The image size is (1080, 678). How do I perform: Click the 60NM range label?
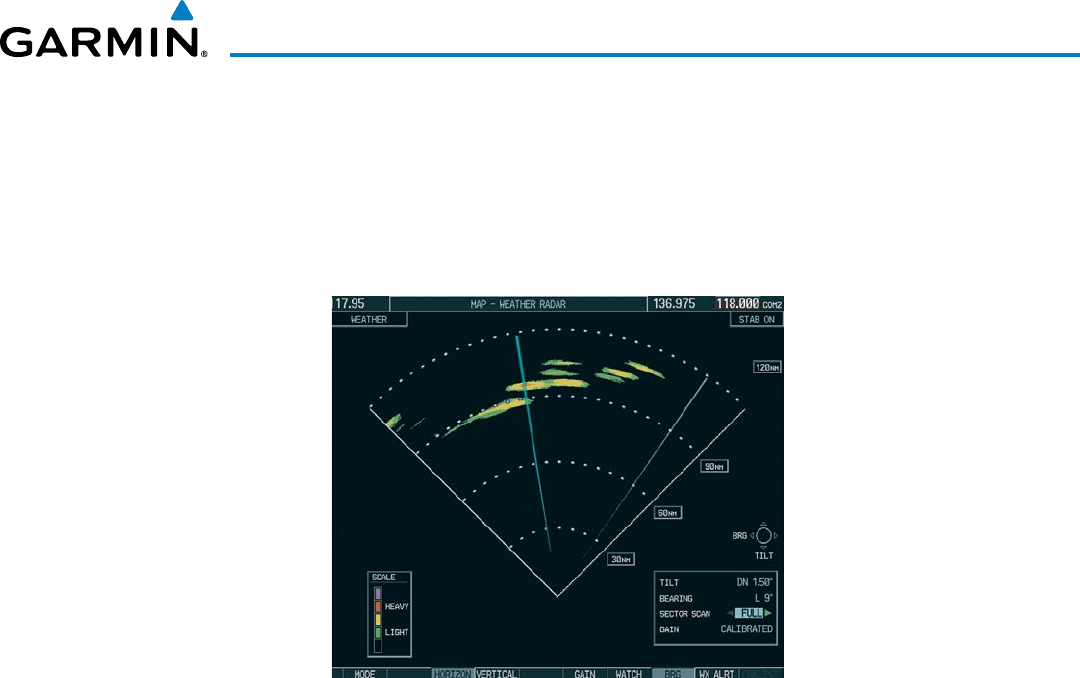667,513
